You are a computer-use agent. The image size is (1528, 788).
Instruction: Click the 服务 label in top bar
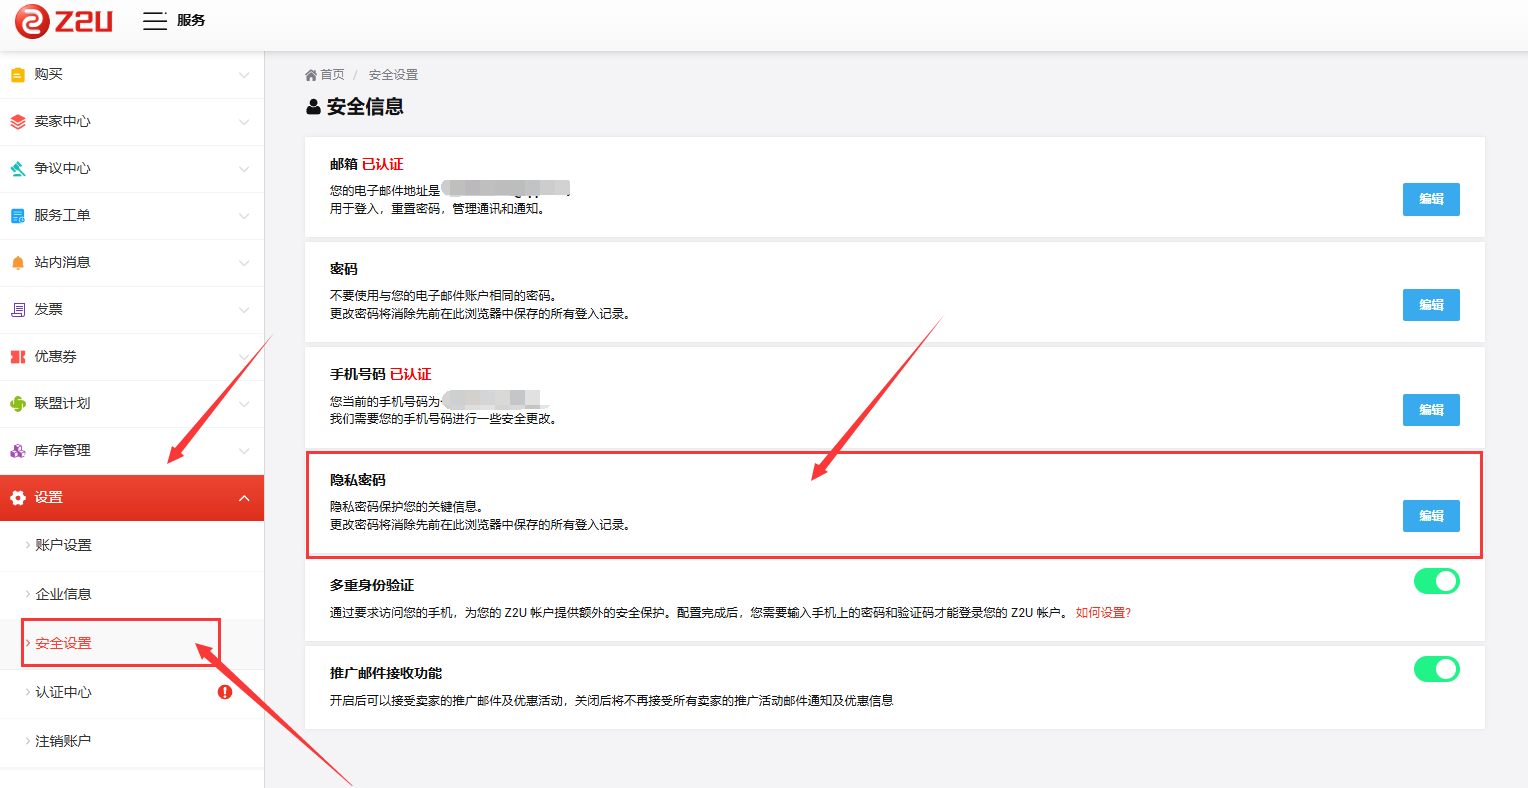[x=191, y=21]
